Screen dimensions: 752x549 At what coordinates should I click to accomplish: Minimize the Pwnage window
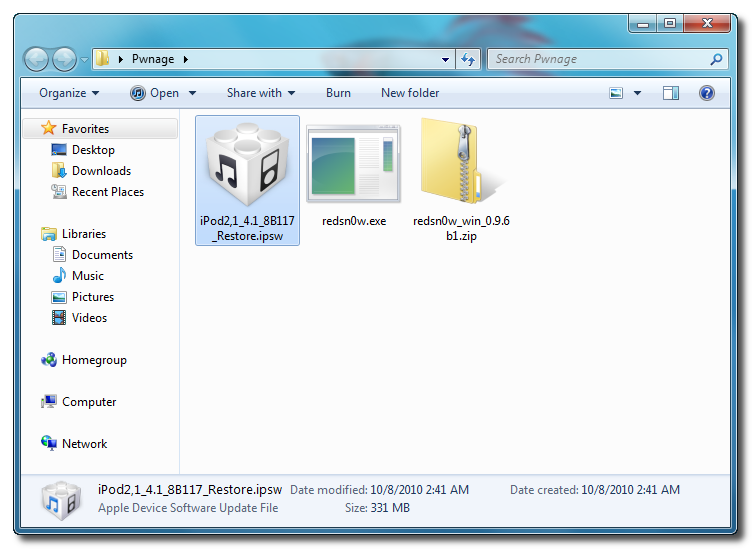click(643, 23)
